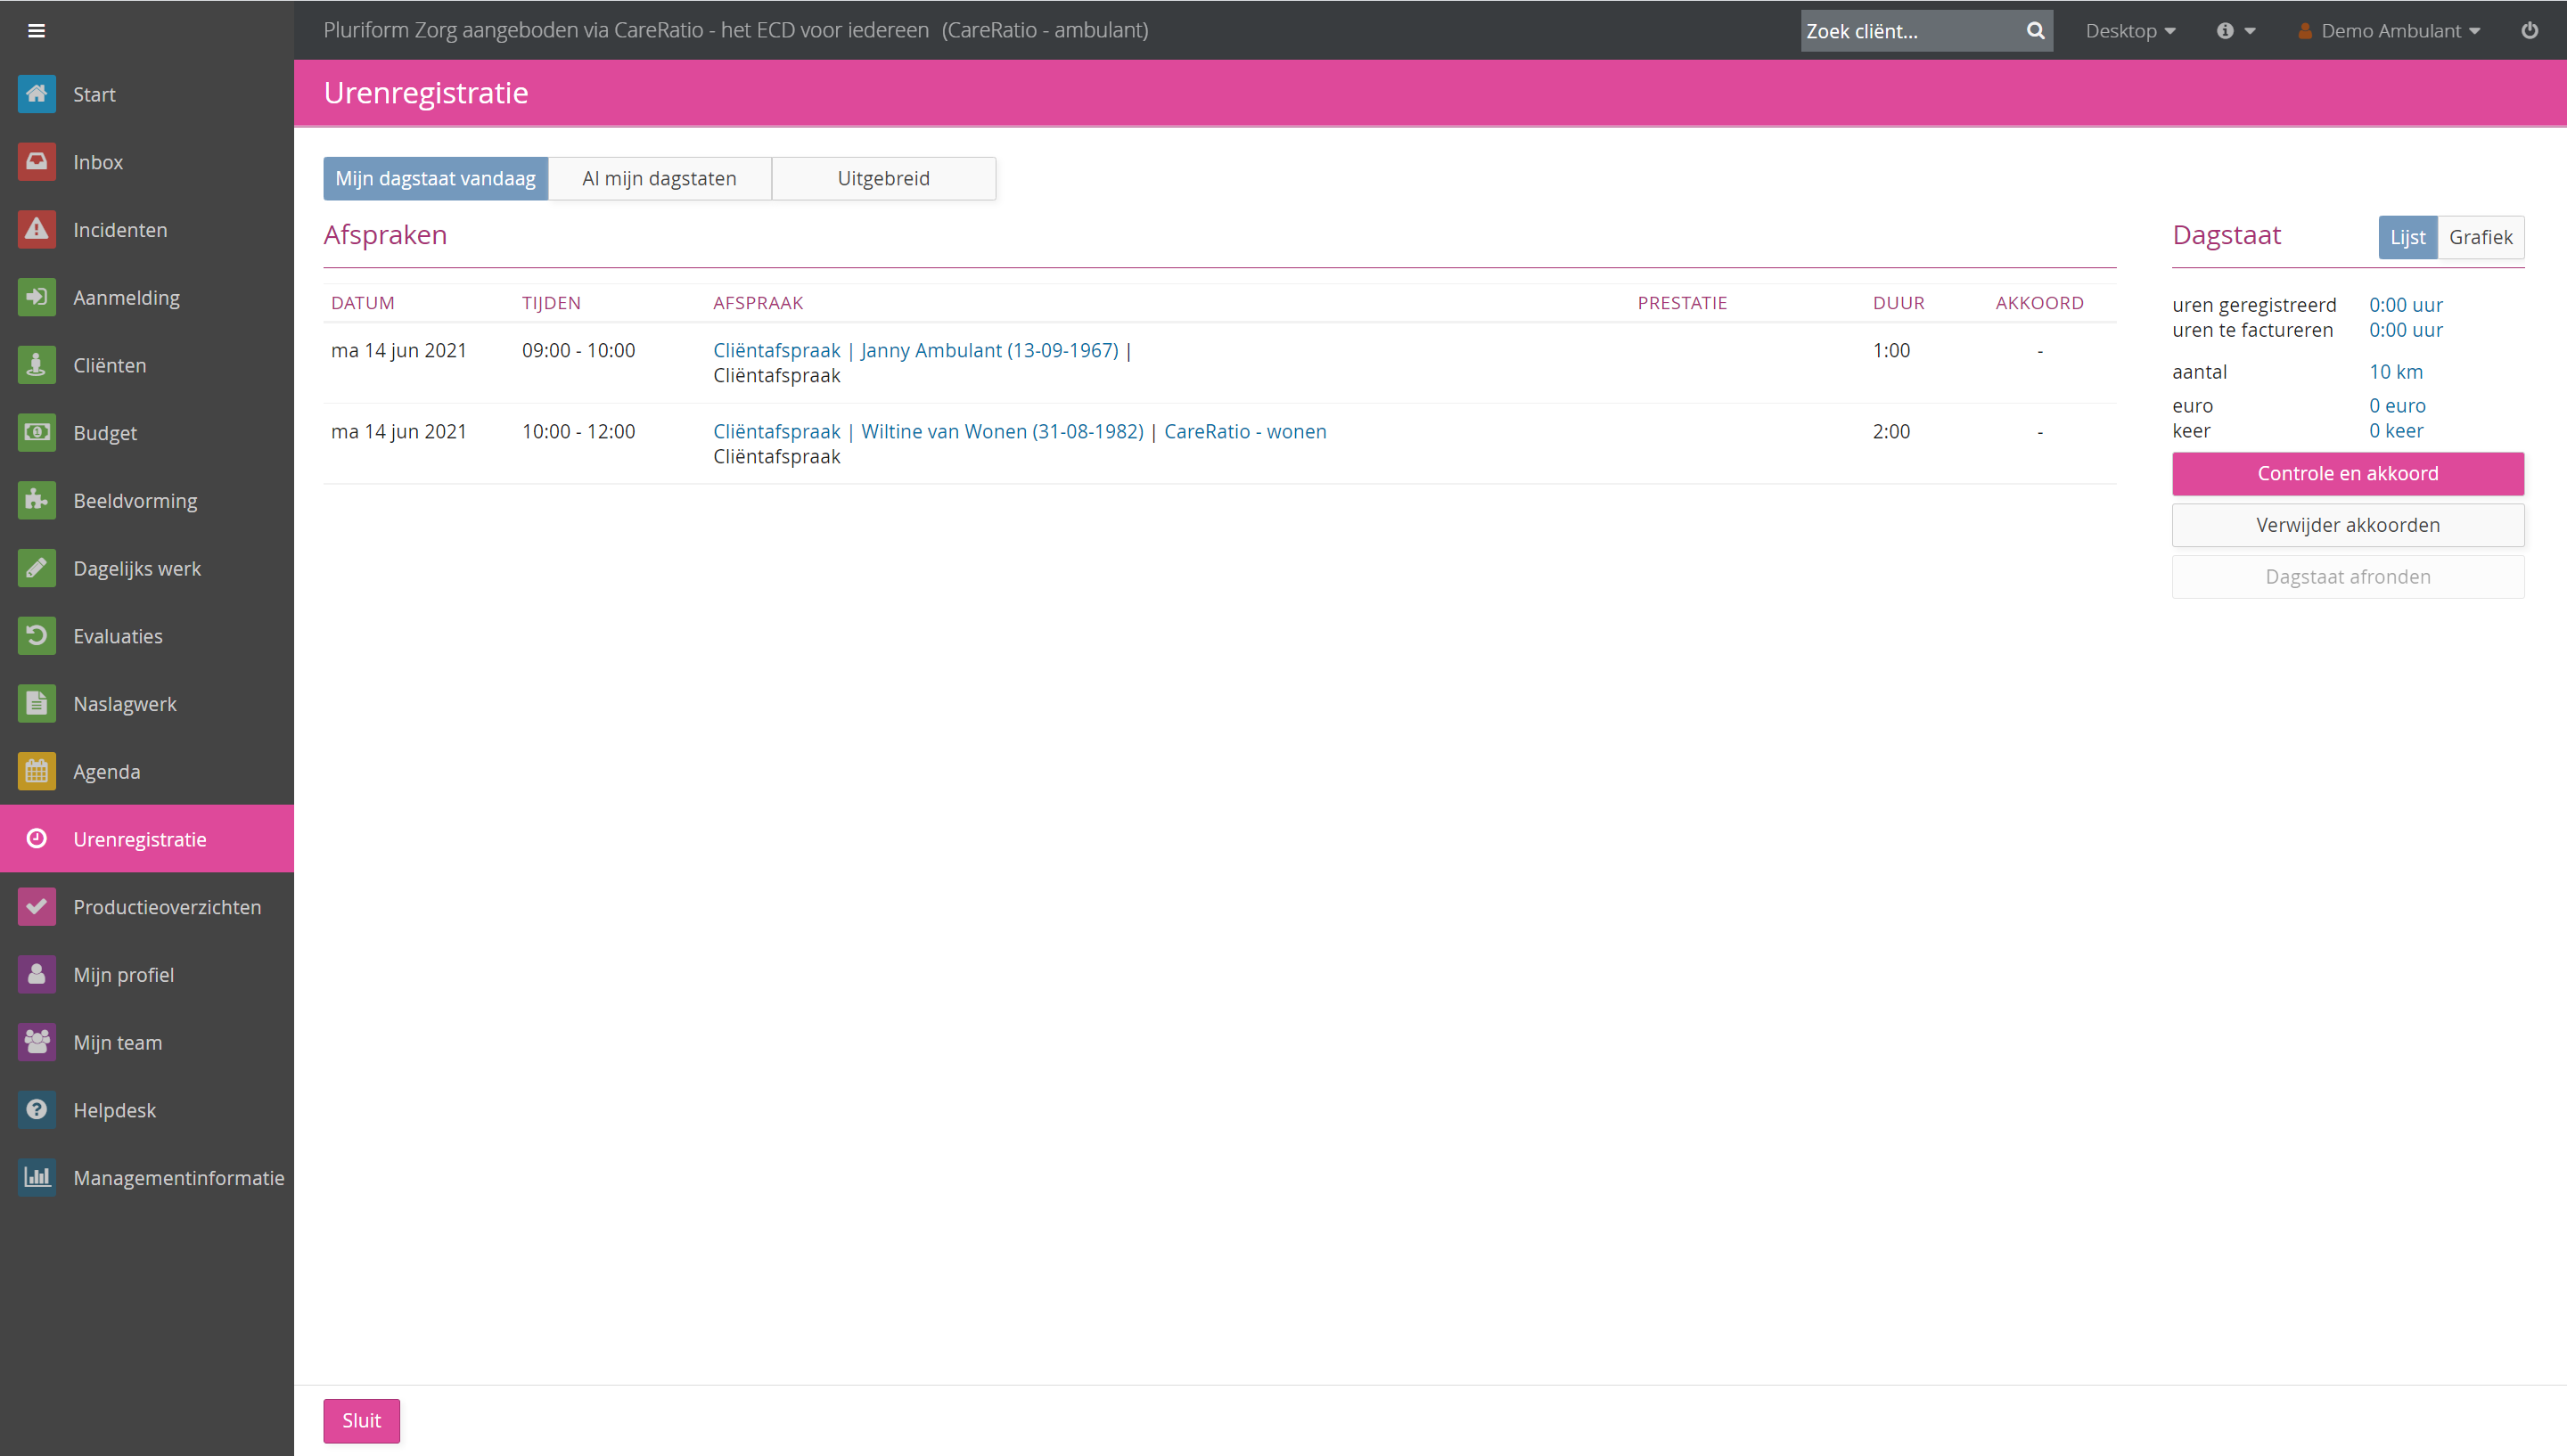Image resolution: width=2567 pixels, height=1456 pixels.
Task: Open Cliëntafspraak link for 10:00 row
Action: tap(776, 432)
